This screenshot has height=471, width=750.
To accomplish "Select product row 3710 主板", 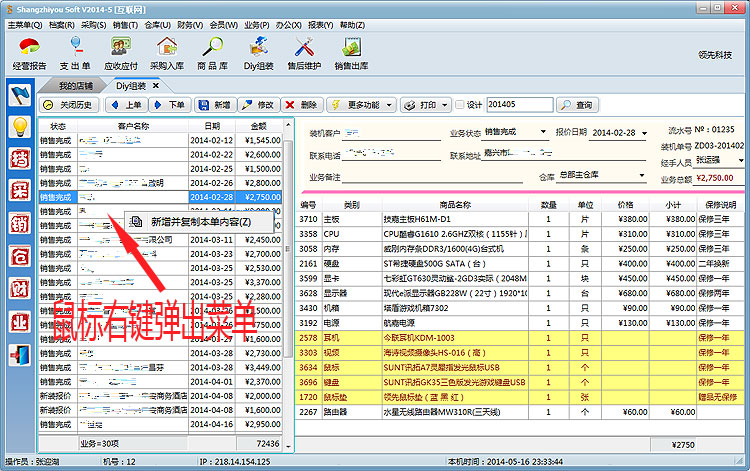I will [x=520, y=219].
